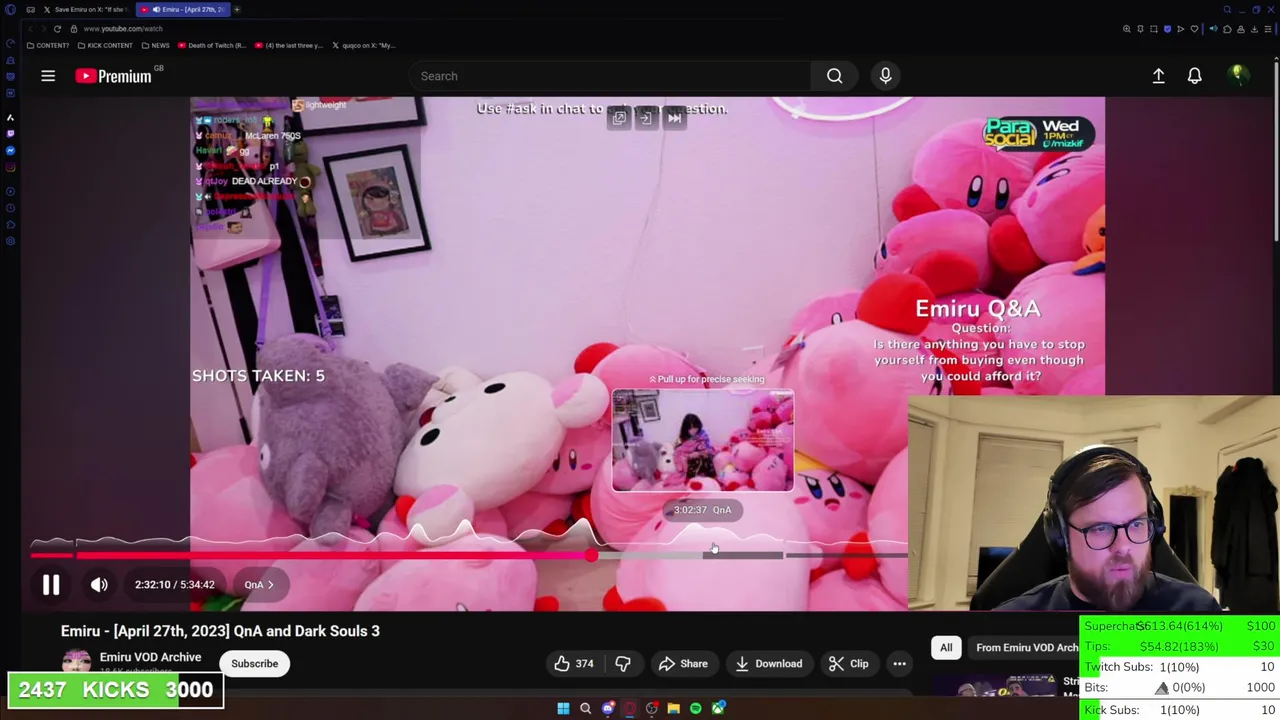
Task: Click the seek preview thumbnail
Action: click(x=703, y=441)
